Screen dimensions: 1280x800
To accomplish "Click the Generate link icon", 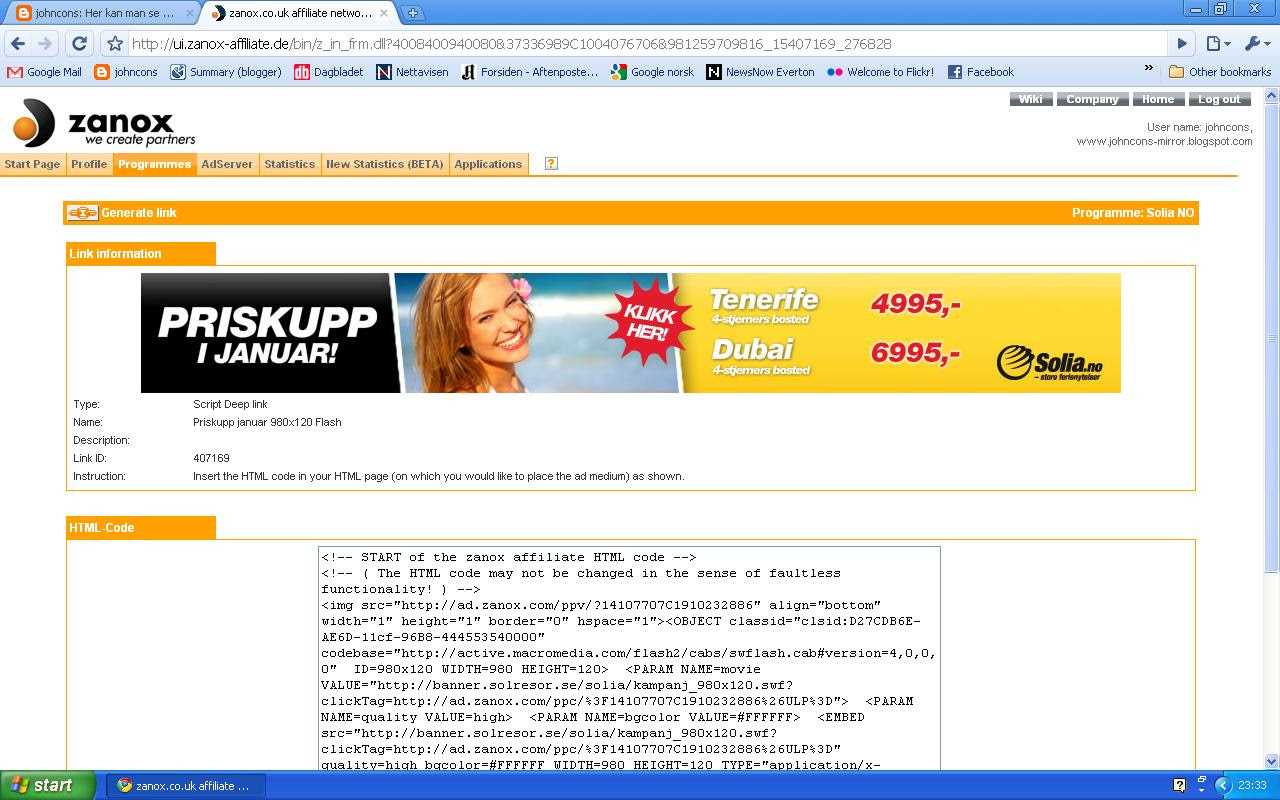I will [82, 213].
